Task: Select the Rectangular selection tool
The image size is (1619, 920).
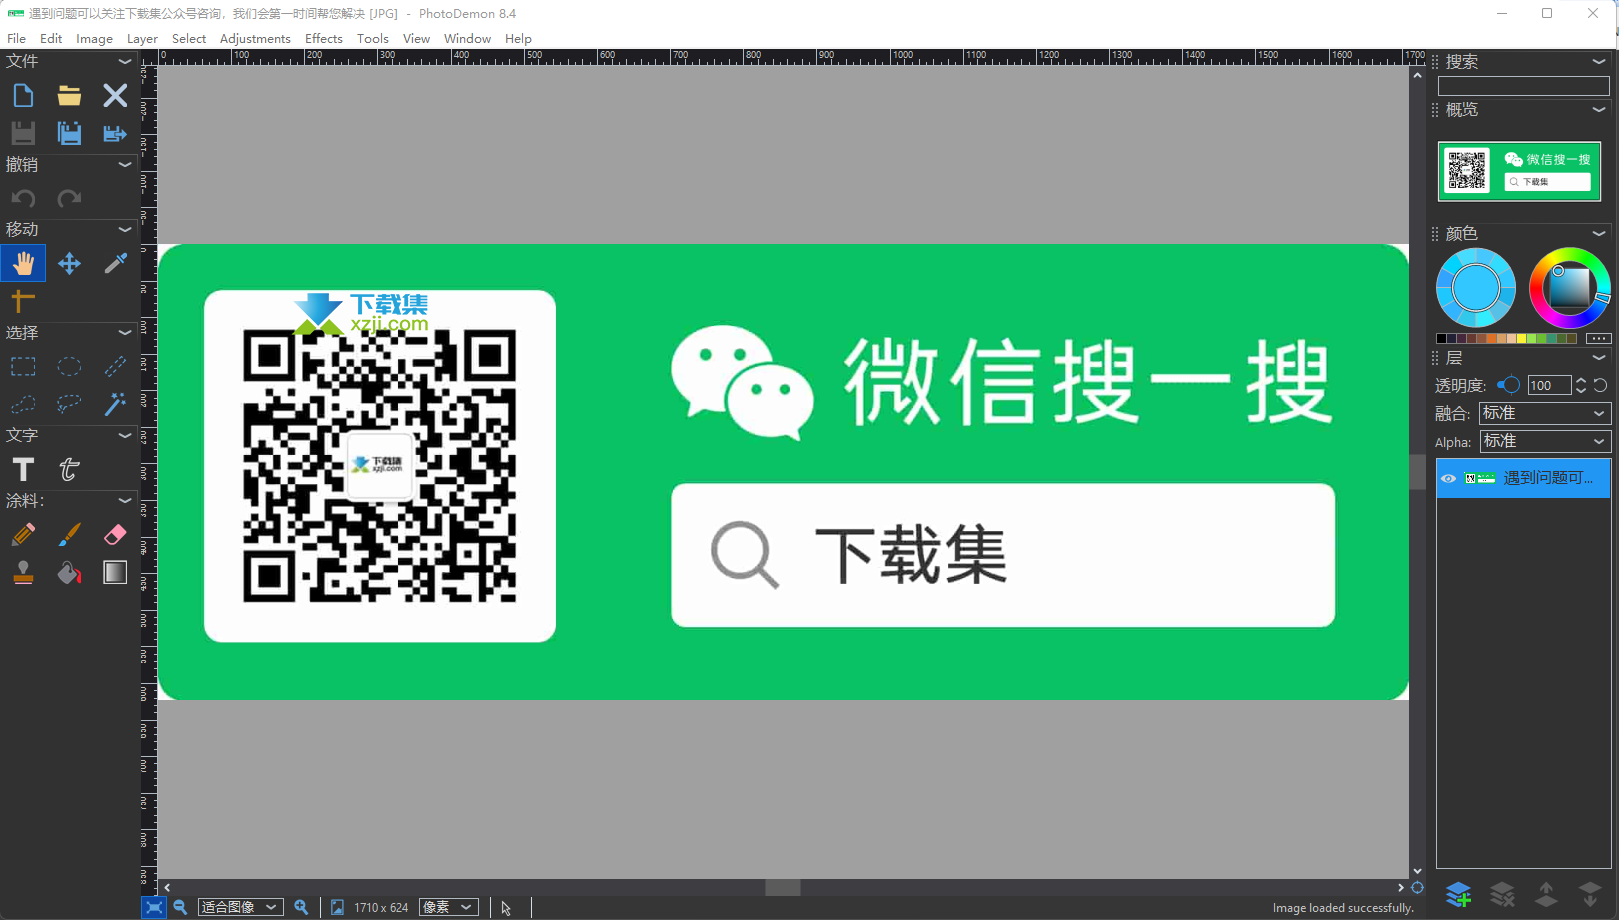Action: click(23, 366)
